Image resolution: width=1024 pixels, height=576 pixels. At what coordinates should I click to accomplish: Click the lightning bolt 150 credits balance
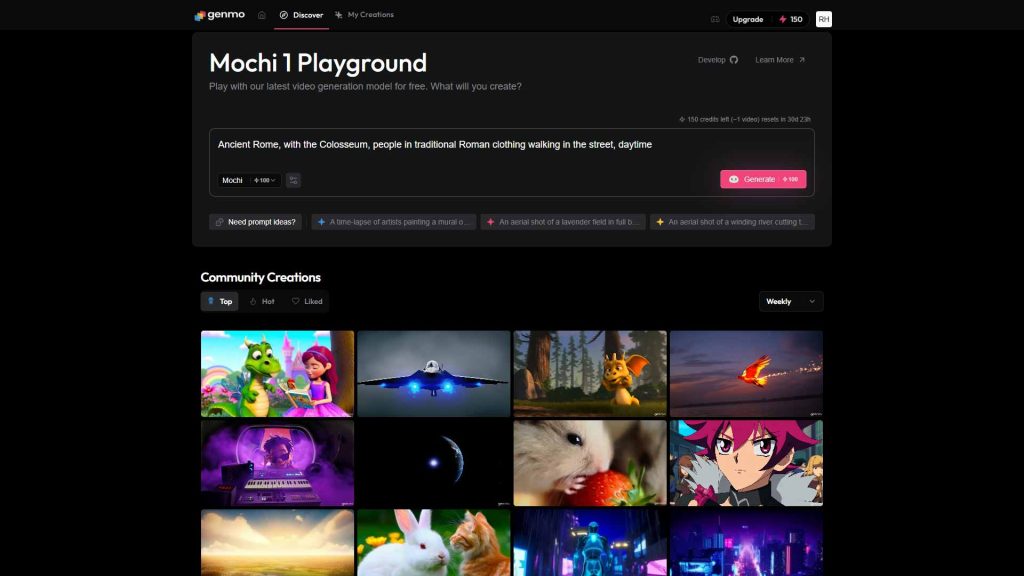791,20
